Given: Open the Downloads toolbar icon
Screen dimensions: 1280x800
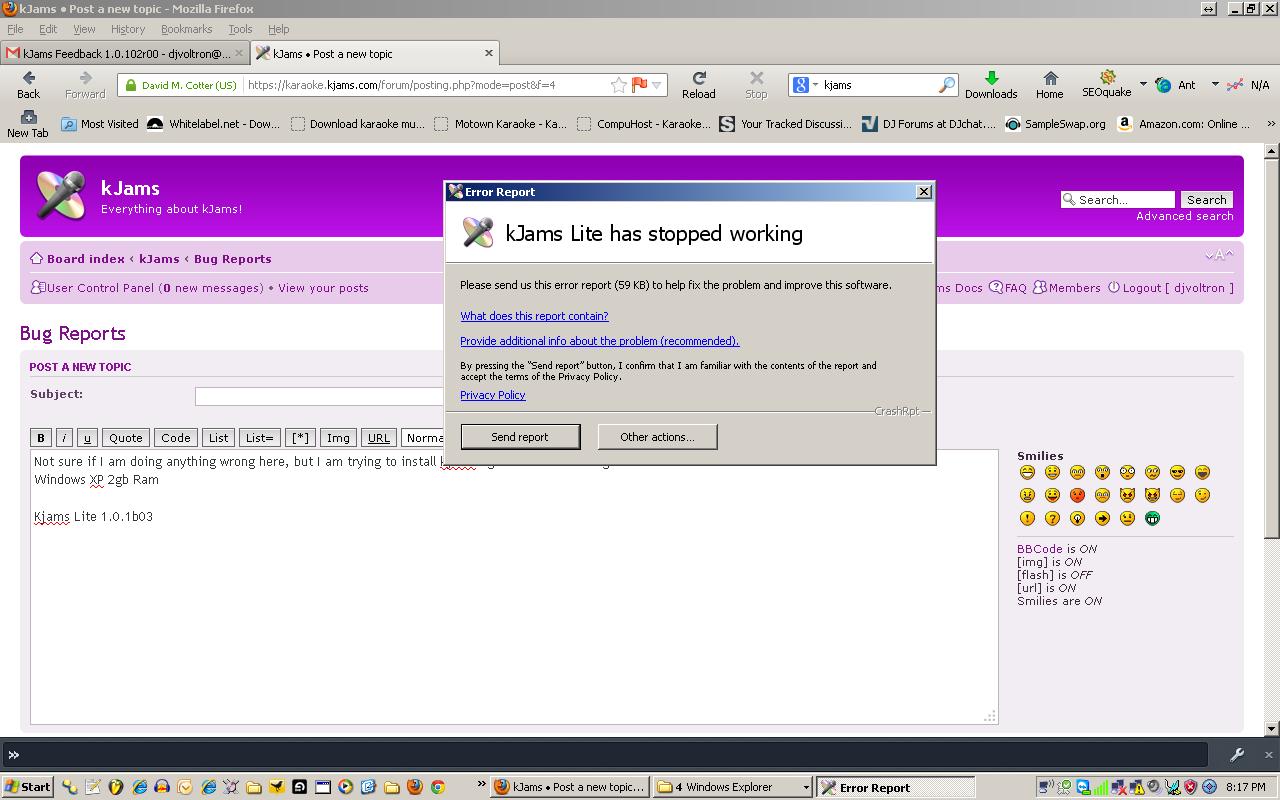Looking at the screenshot, I should 990,78.
